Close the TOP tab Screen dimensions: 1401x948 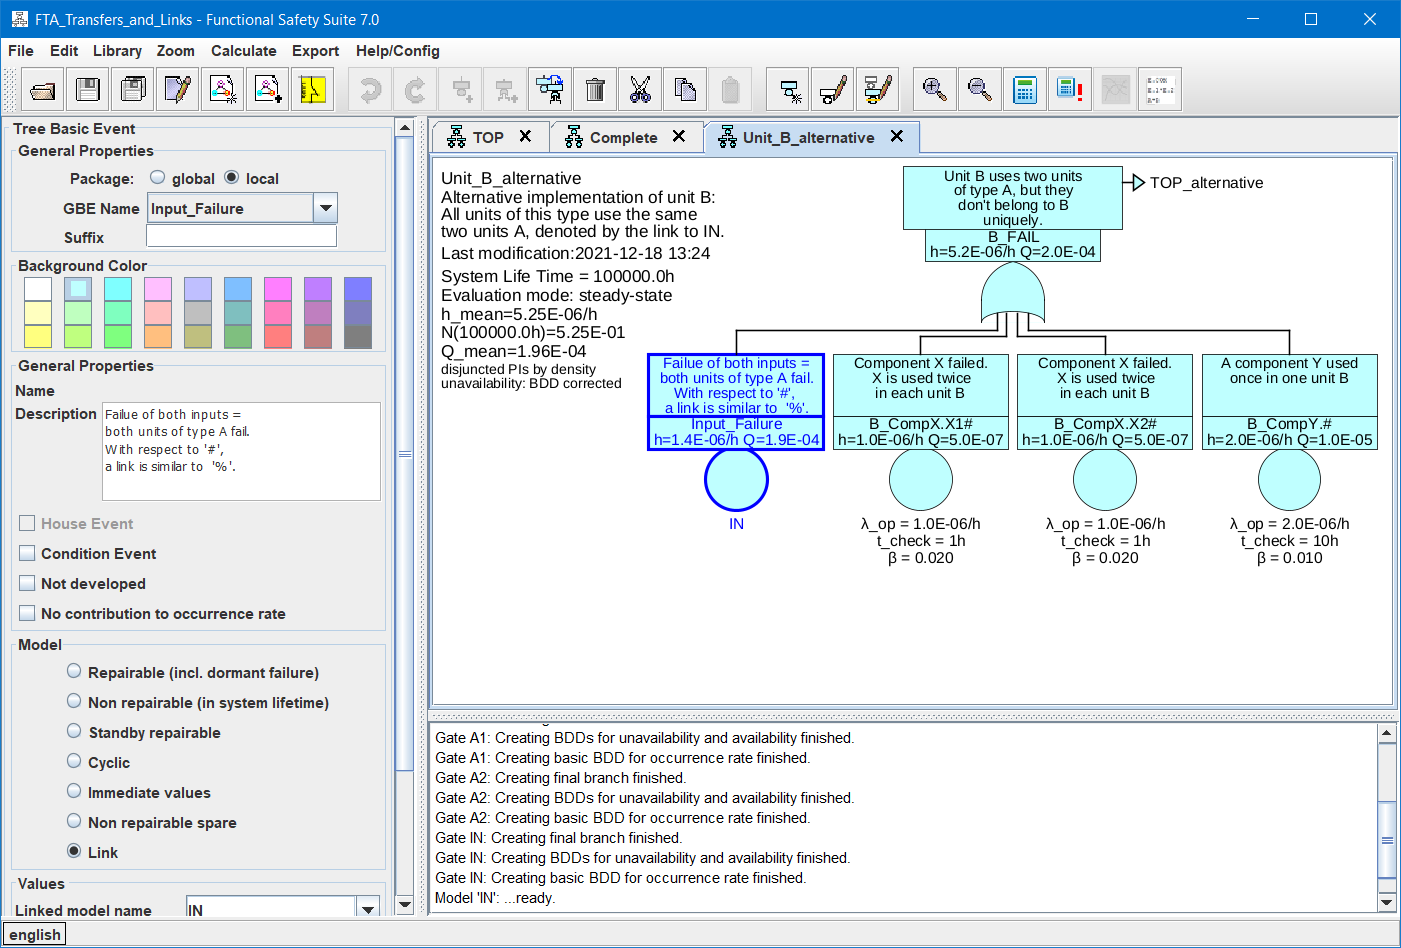point(525,136)
